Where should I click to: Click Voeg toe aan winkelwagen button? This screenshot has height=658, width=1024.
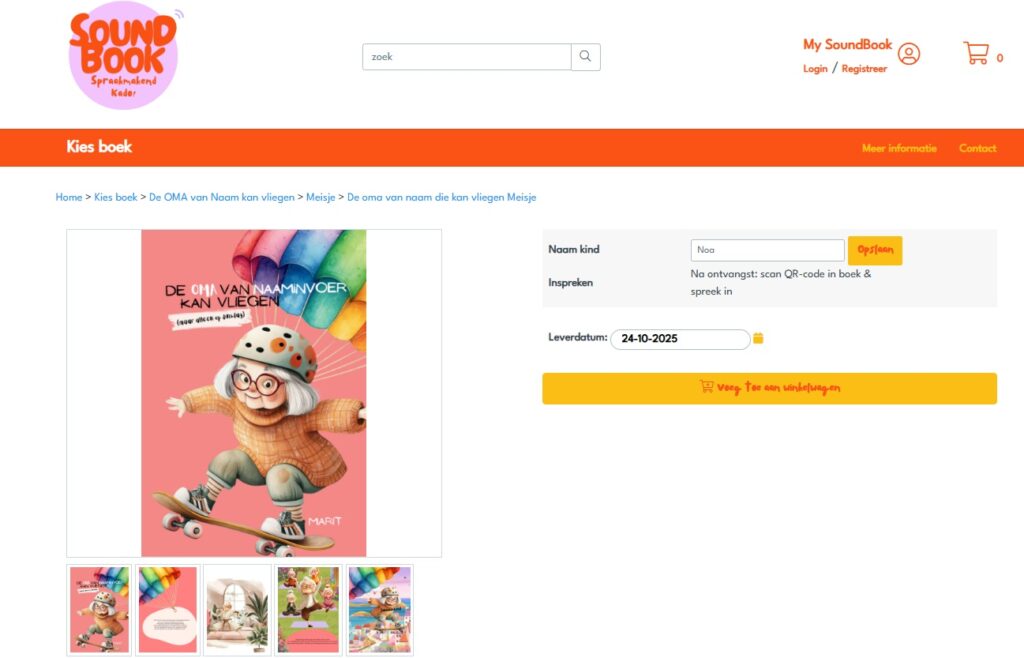click(769, 388)
